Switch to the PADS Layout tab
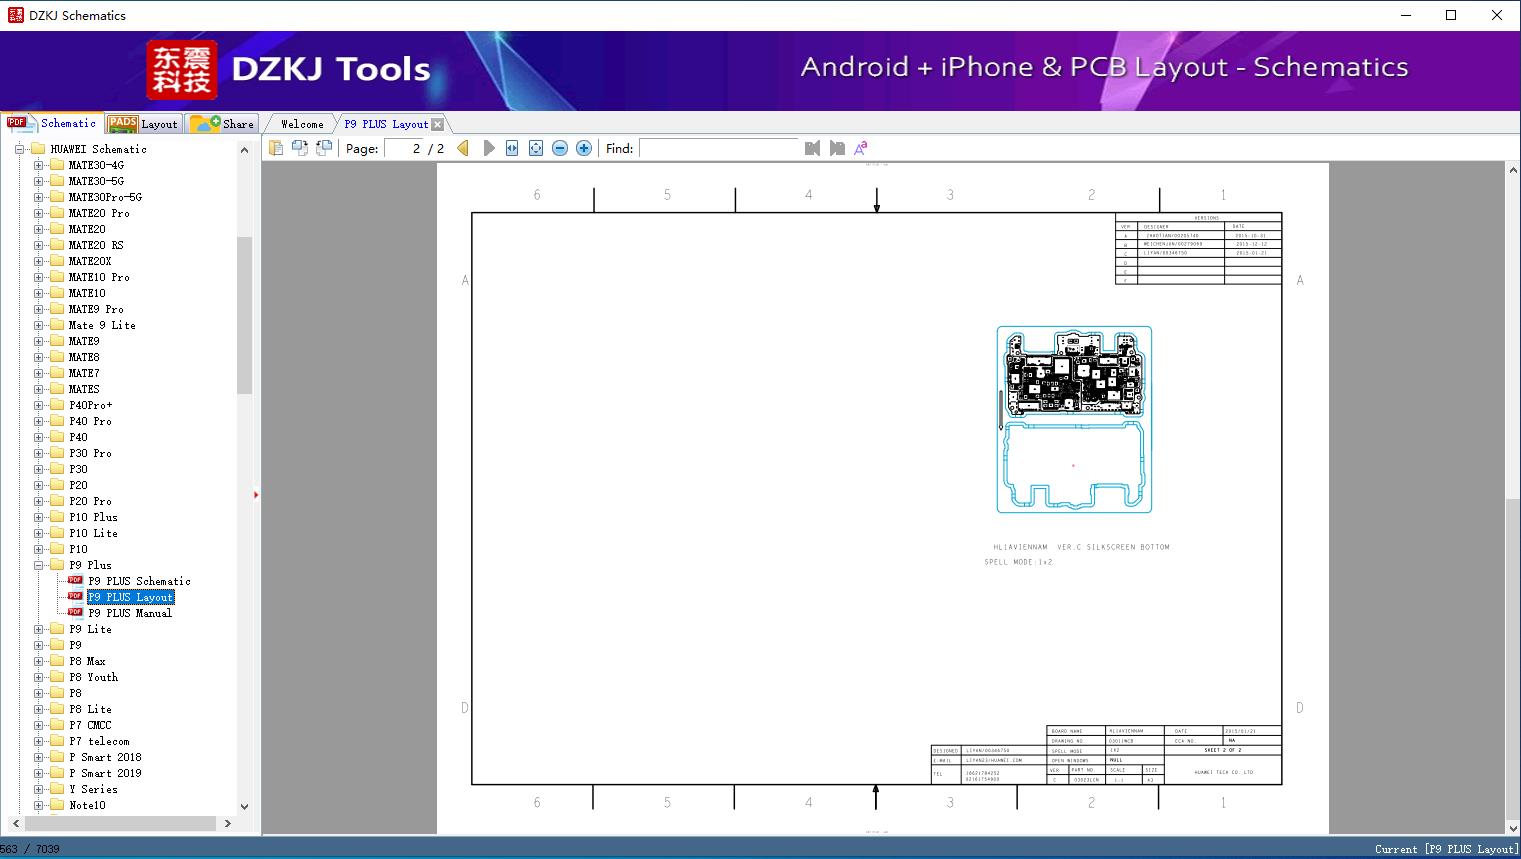Viewport: 1521px width, 859px height. (x=143, y=124)
